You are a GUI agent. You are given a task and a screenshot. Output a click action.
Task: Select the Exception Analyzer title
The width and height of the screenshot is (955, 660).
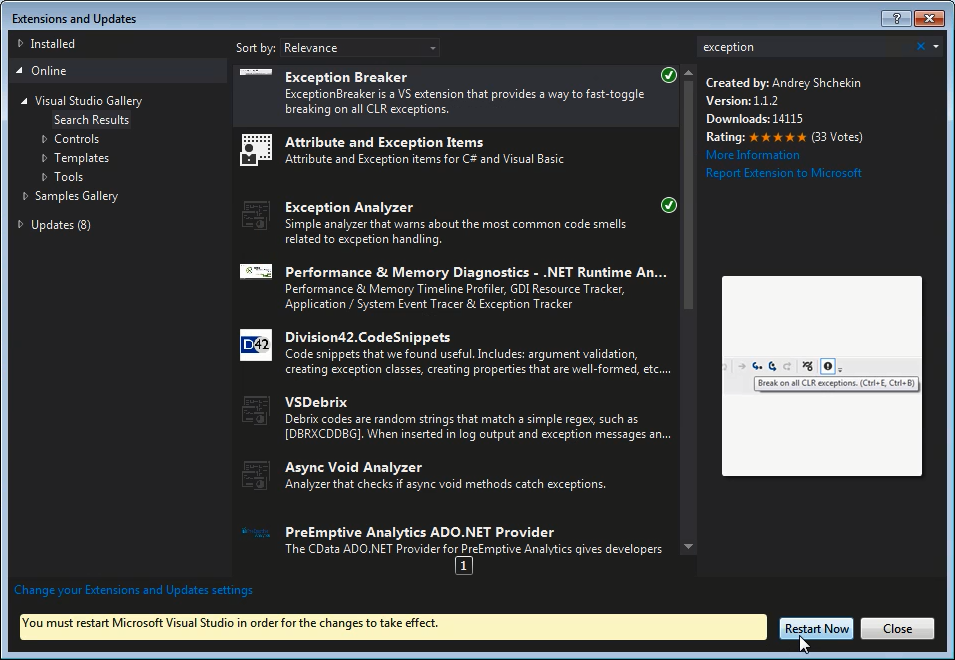(349, 208)
